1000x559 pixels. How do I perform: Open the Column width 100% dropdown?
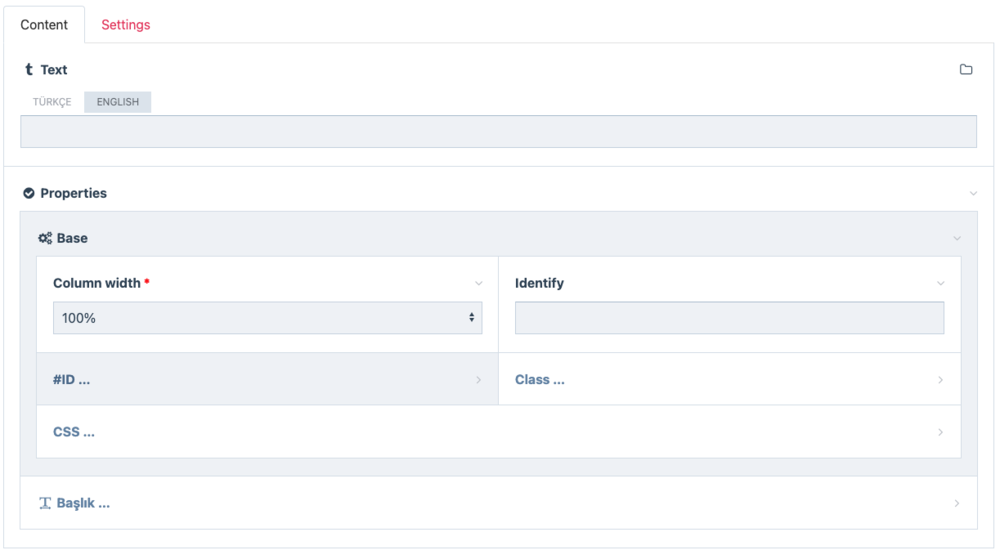[x=267, y=318]
